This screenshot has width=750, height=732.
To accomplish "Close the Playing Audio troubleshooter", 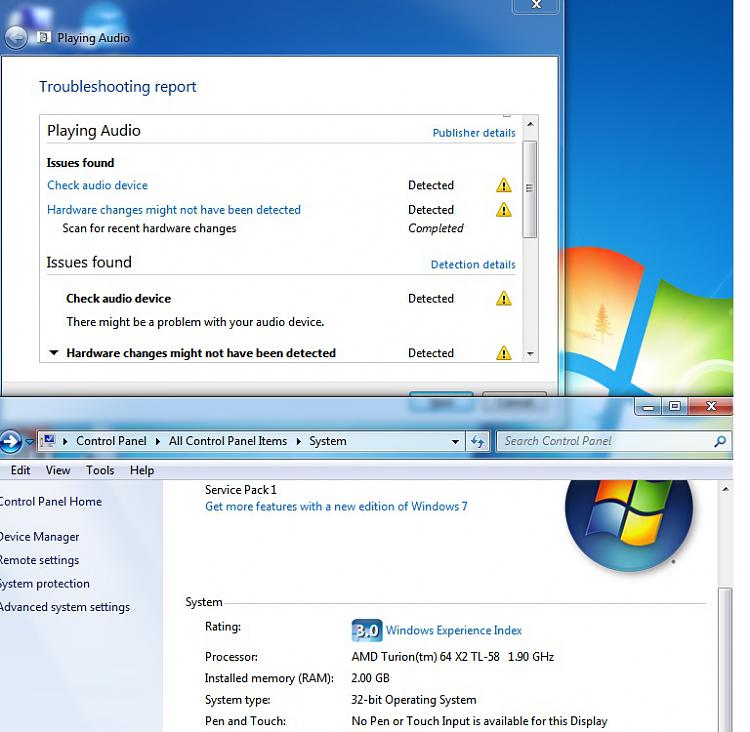I will click(x=536, y=5).
